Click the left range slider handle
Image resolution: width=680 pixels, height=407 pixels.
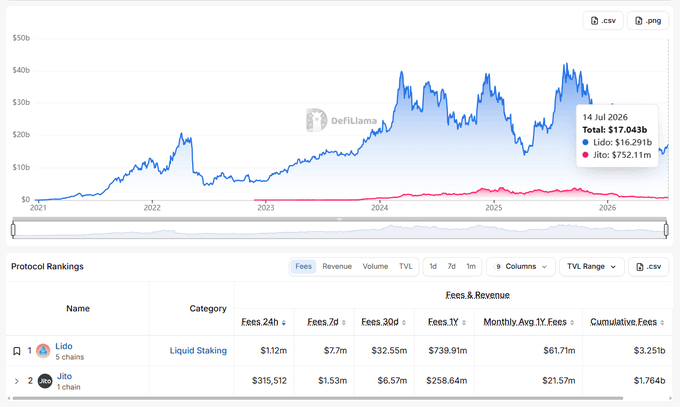(13, 230)
